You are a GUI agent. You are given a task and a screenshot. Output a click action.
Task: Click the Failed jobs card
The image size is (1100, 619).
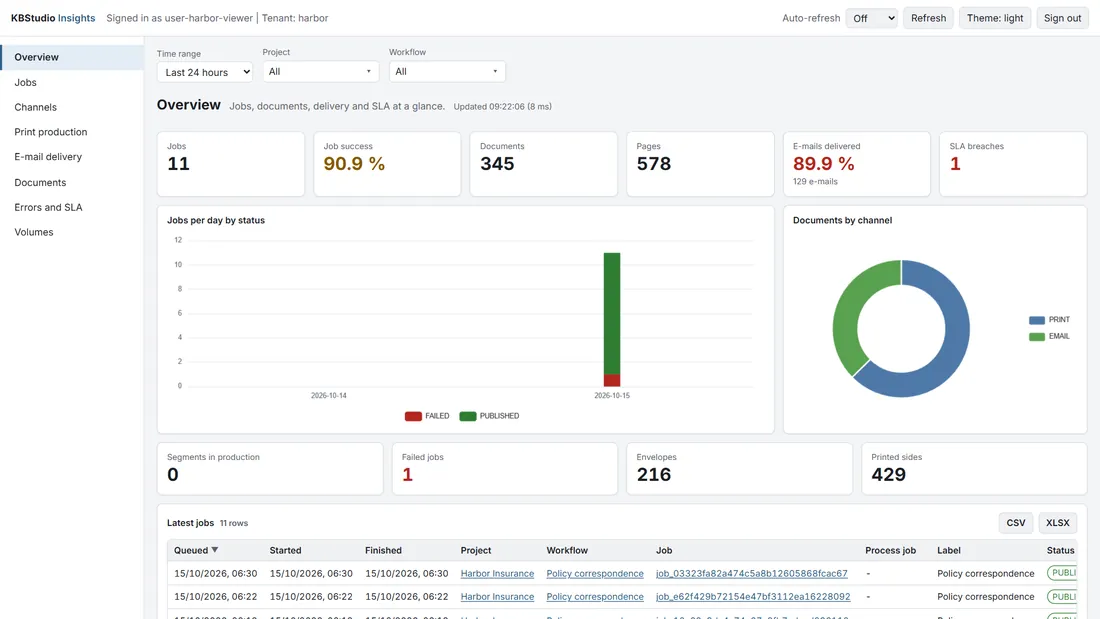point(505,468)
